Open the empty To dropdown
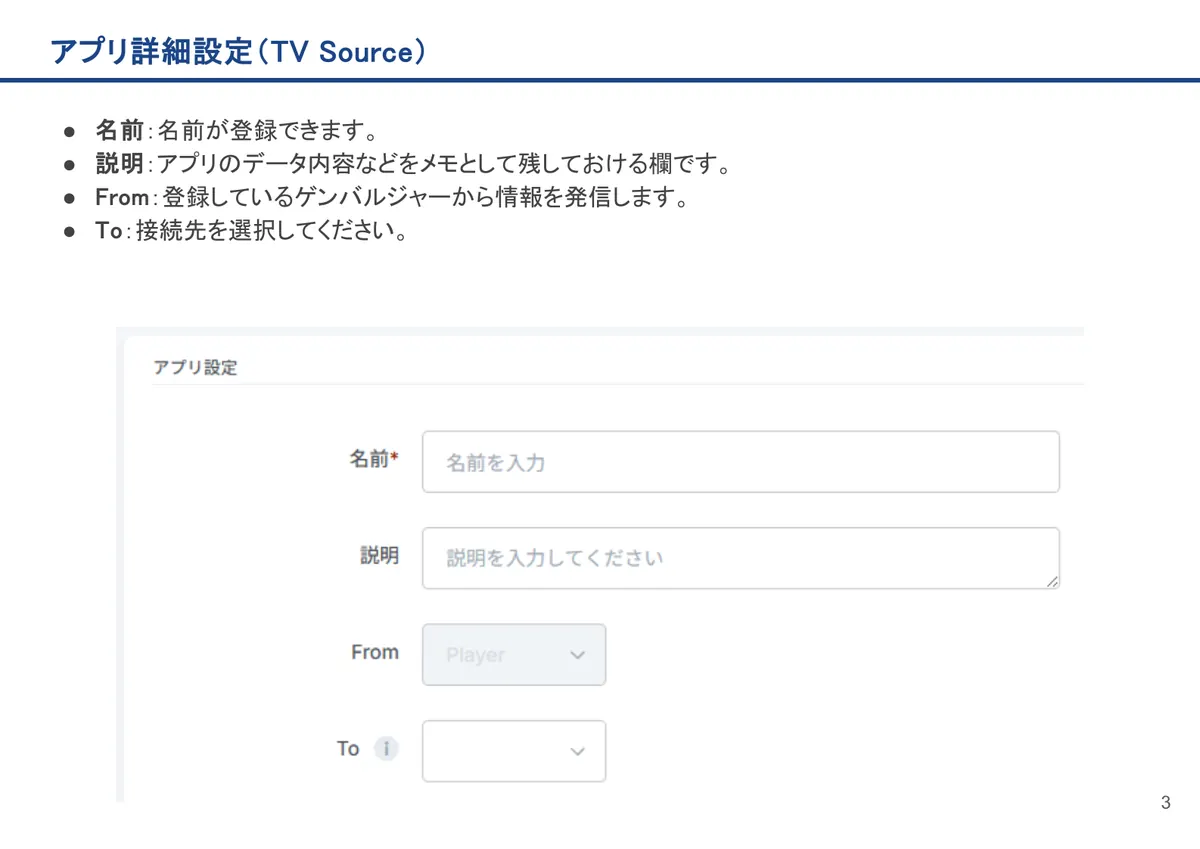This screenshot has height=849, width=1200. click(514, 751)
